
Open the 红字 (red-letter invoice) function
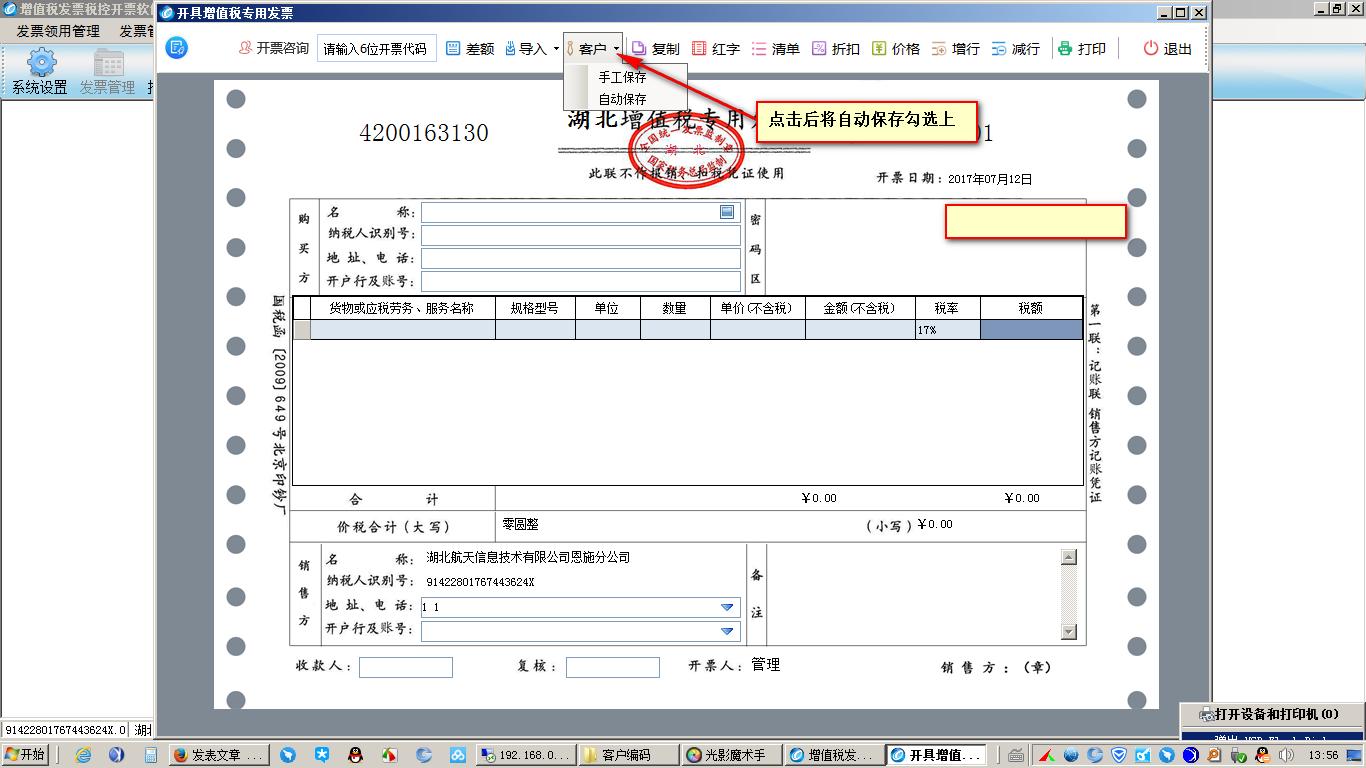(718, 48)
